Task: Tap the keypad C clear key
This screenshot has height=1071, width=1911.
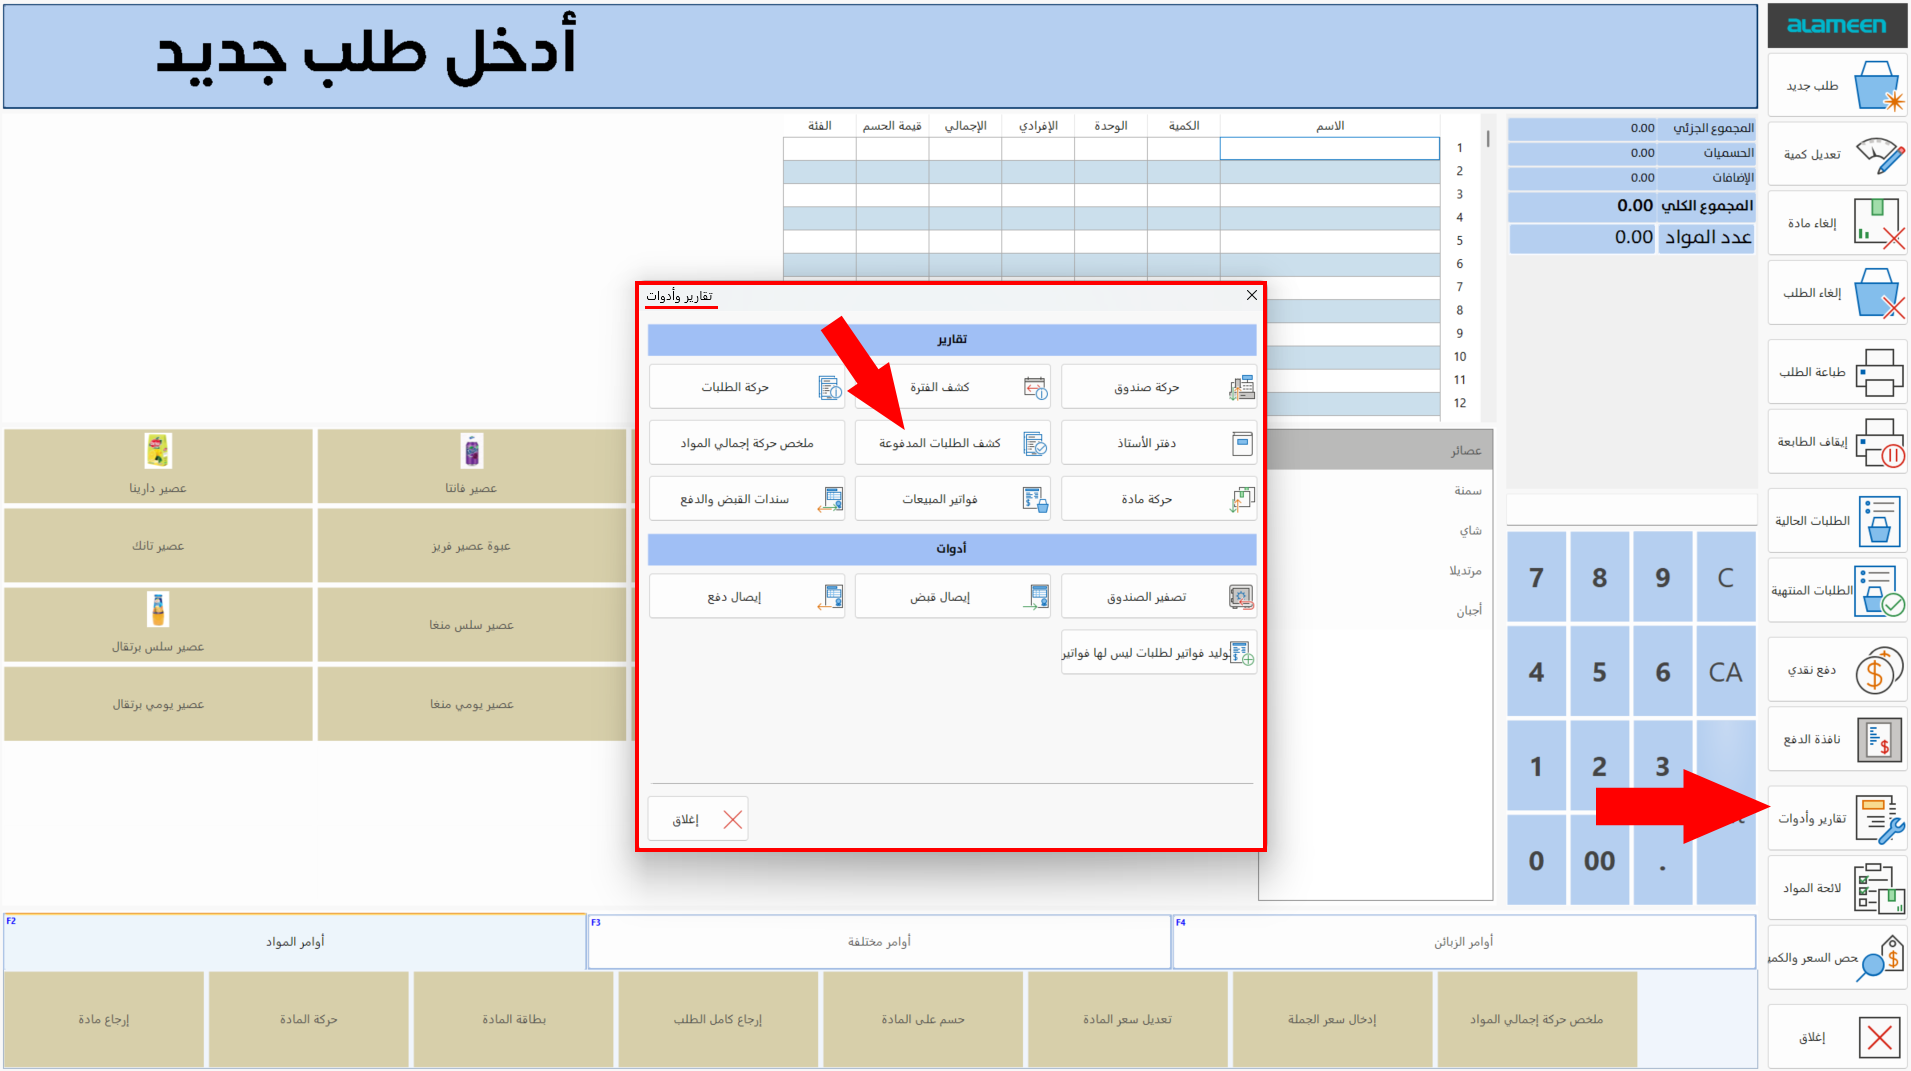Action: (x=1725, y=577)
